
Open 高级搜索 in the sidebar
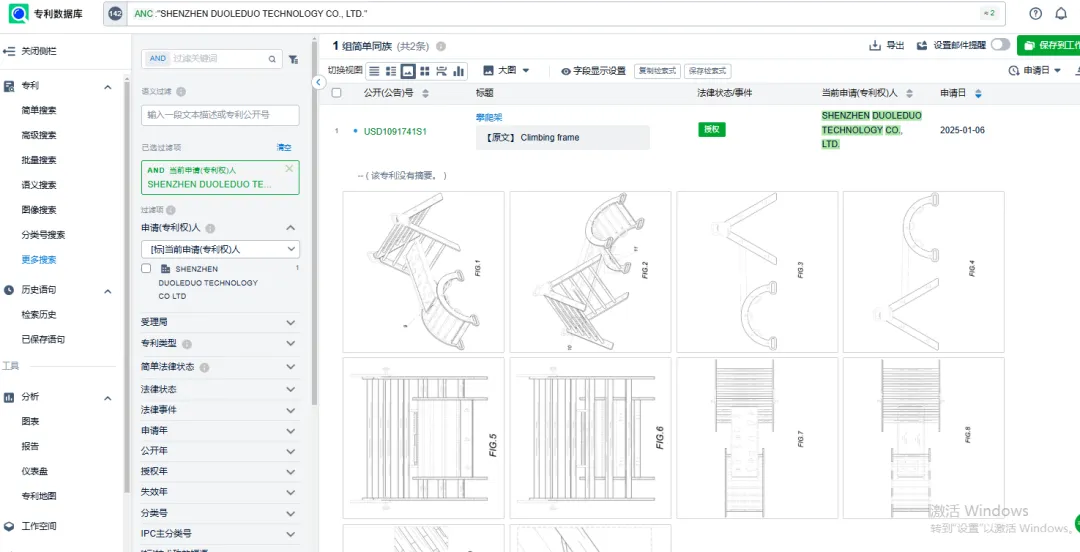point(39,135)
